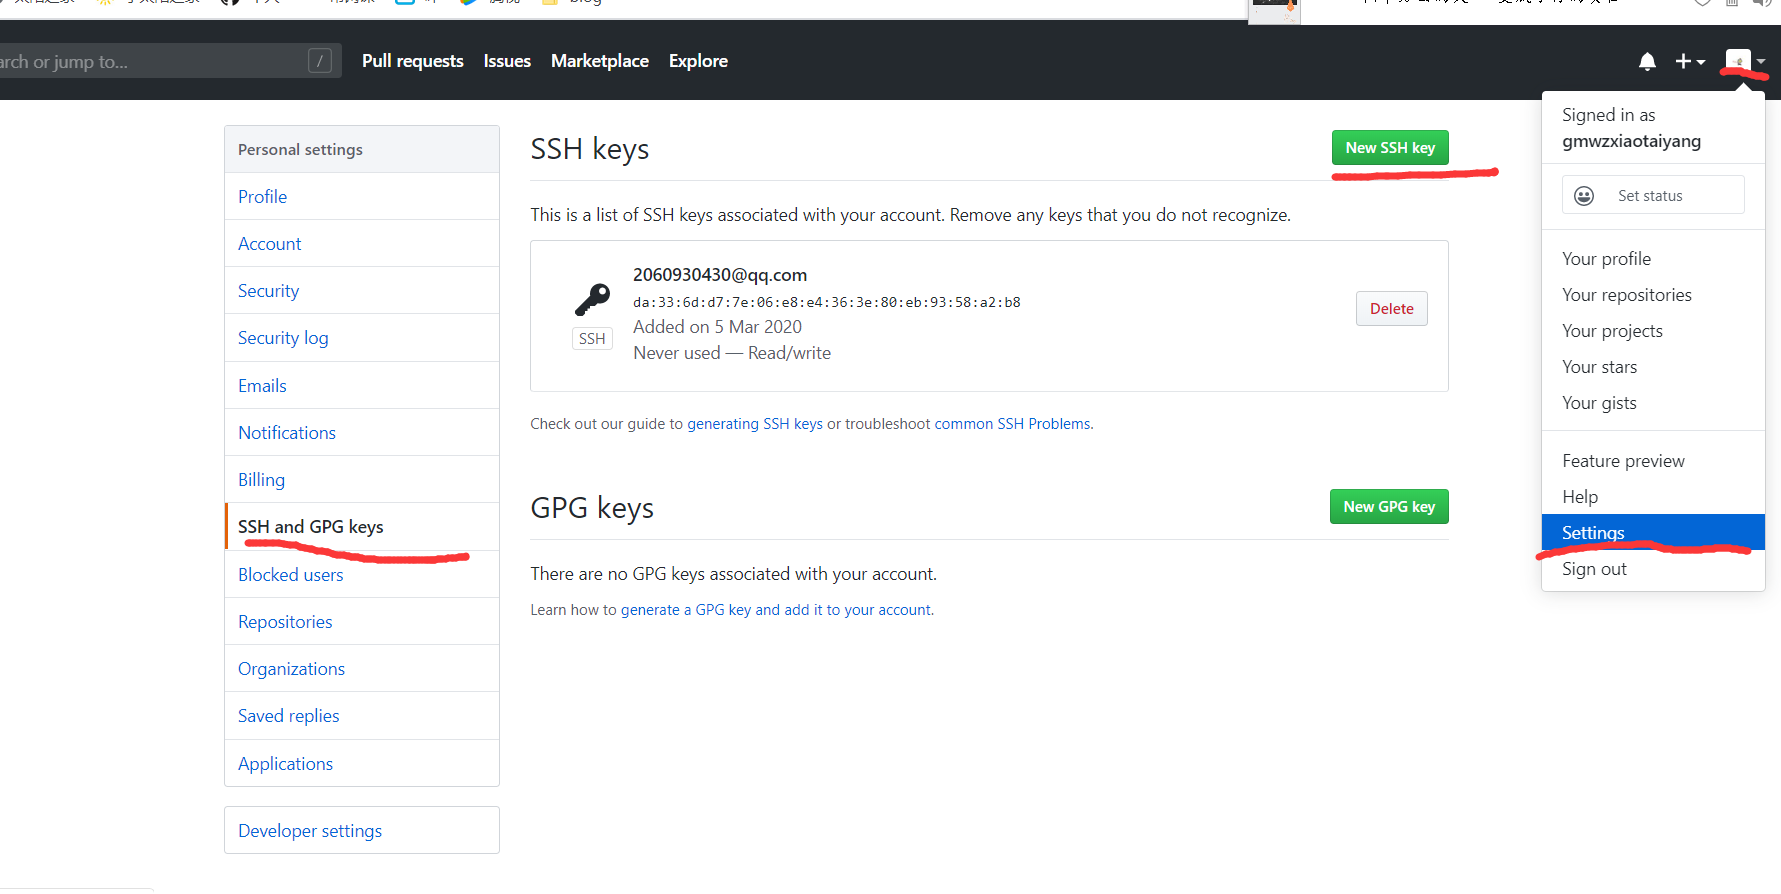Click Set status in user menu
This screenshot has width=1781, height=894.
(x=1653, y=195)
